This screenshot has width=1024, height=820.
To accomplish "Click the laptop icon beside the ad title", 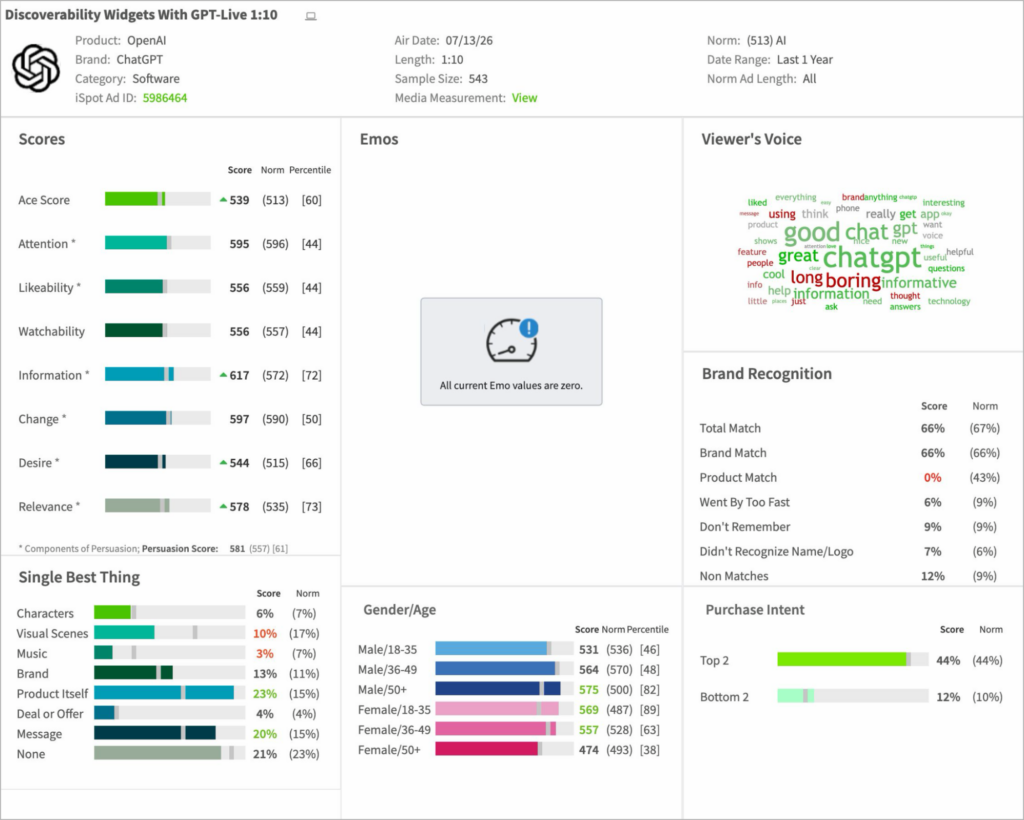I will (311, 16).
